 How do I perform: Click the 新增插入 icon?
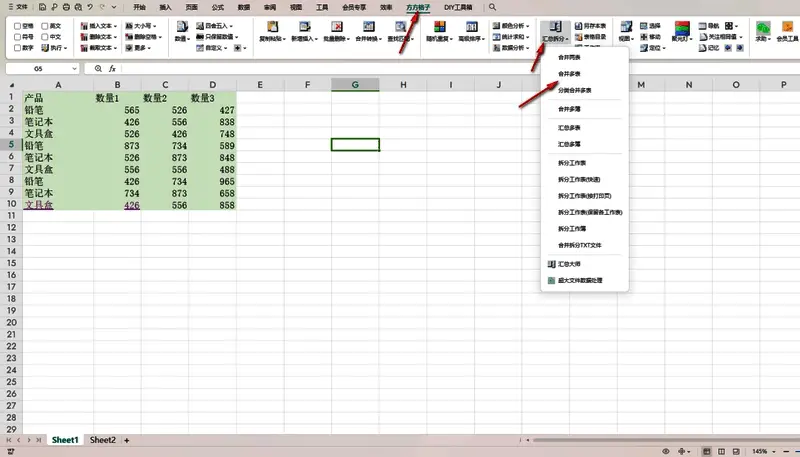(x=304, y=25)
